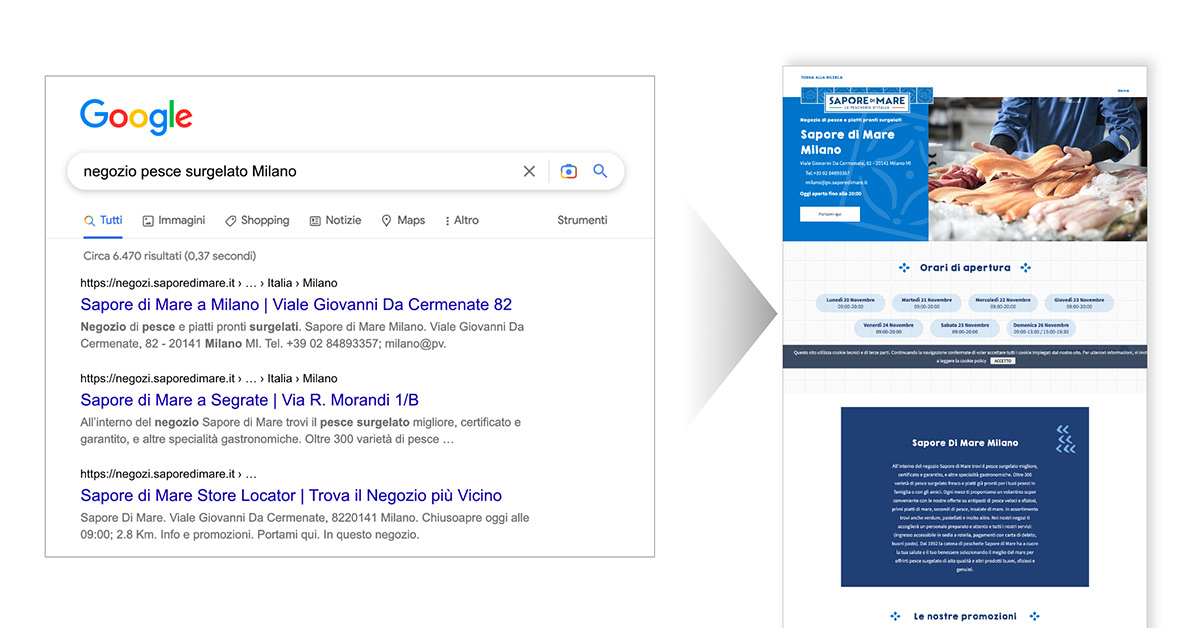Screen dimensions: 1200x628
Task: Clear the search query with the X icon
Action: [x=529, y=171]
